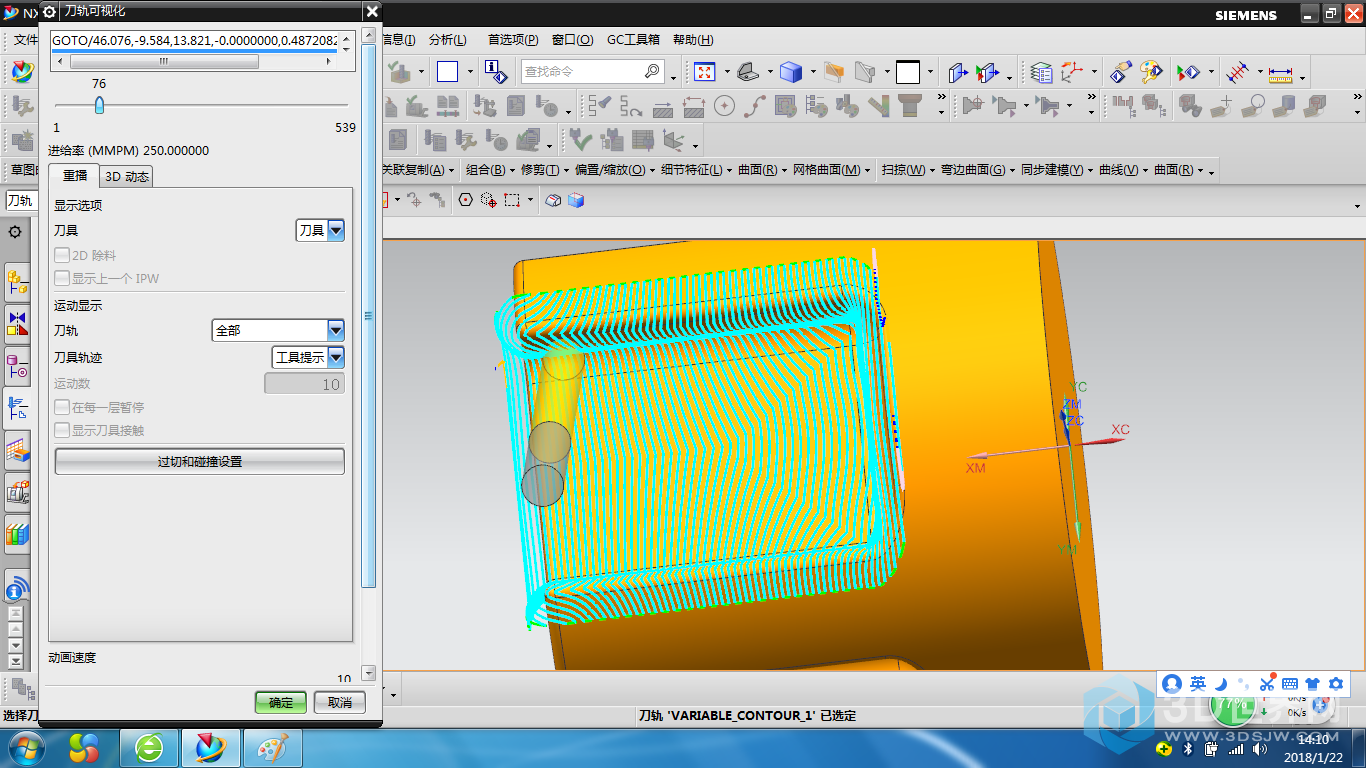Click the volume speaker tray icon
This screenshot has width=1366, height=768.
pyautogui.click(x=1259, y=749)
